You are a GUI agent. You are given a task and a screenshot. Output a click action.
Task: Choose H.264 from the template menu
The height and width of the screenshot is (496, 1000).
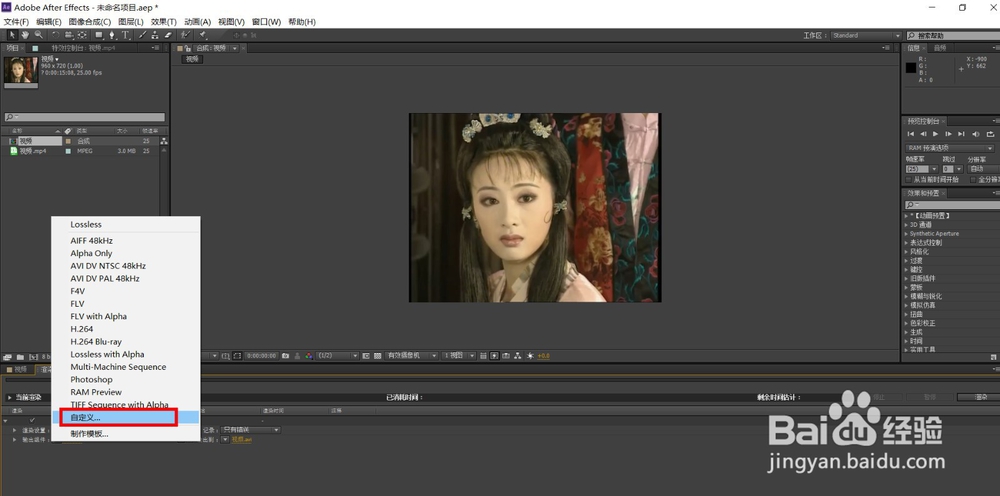82,329
